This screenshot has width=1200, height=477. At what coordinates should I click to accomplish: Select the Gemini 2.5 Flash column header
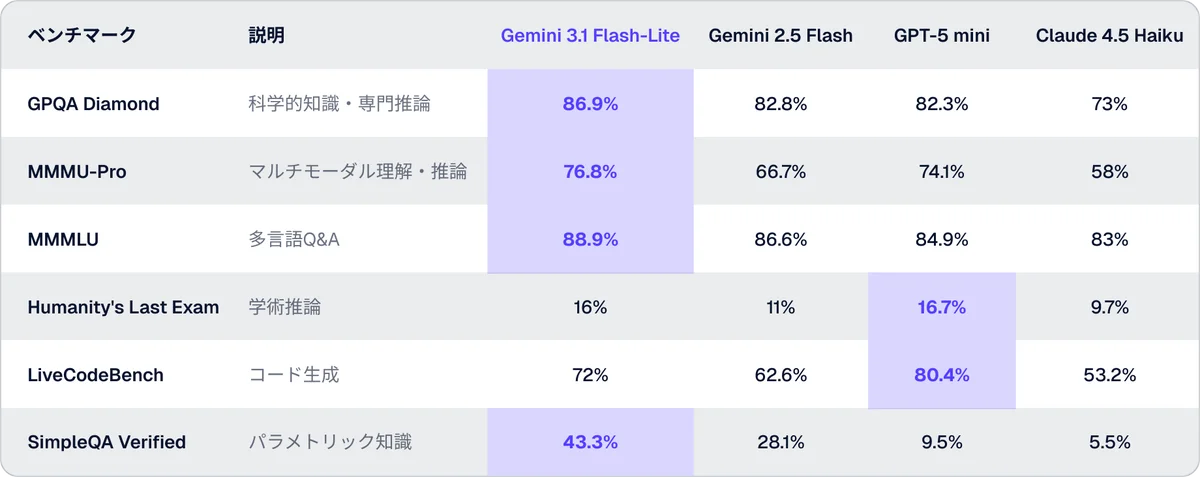780,36
